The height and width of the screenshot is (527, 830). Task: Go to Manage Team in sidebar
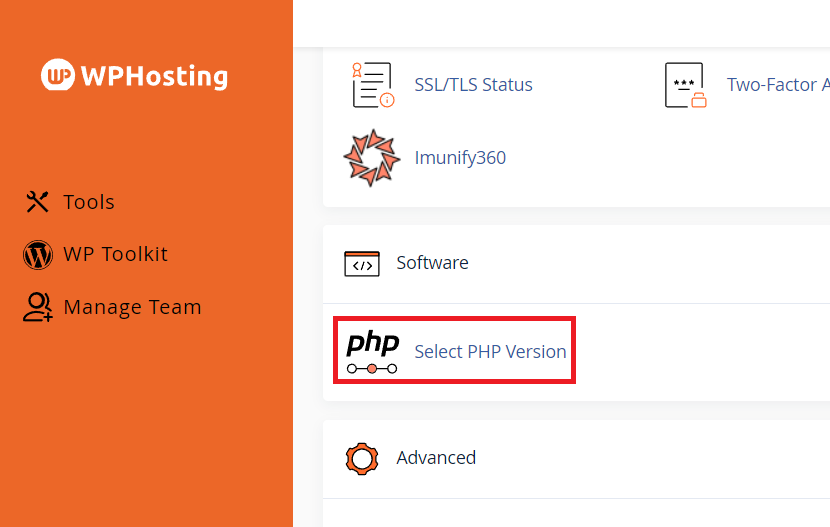tap(132, 307)
